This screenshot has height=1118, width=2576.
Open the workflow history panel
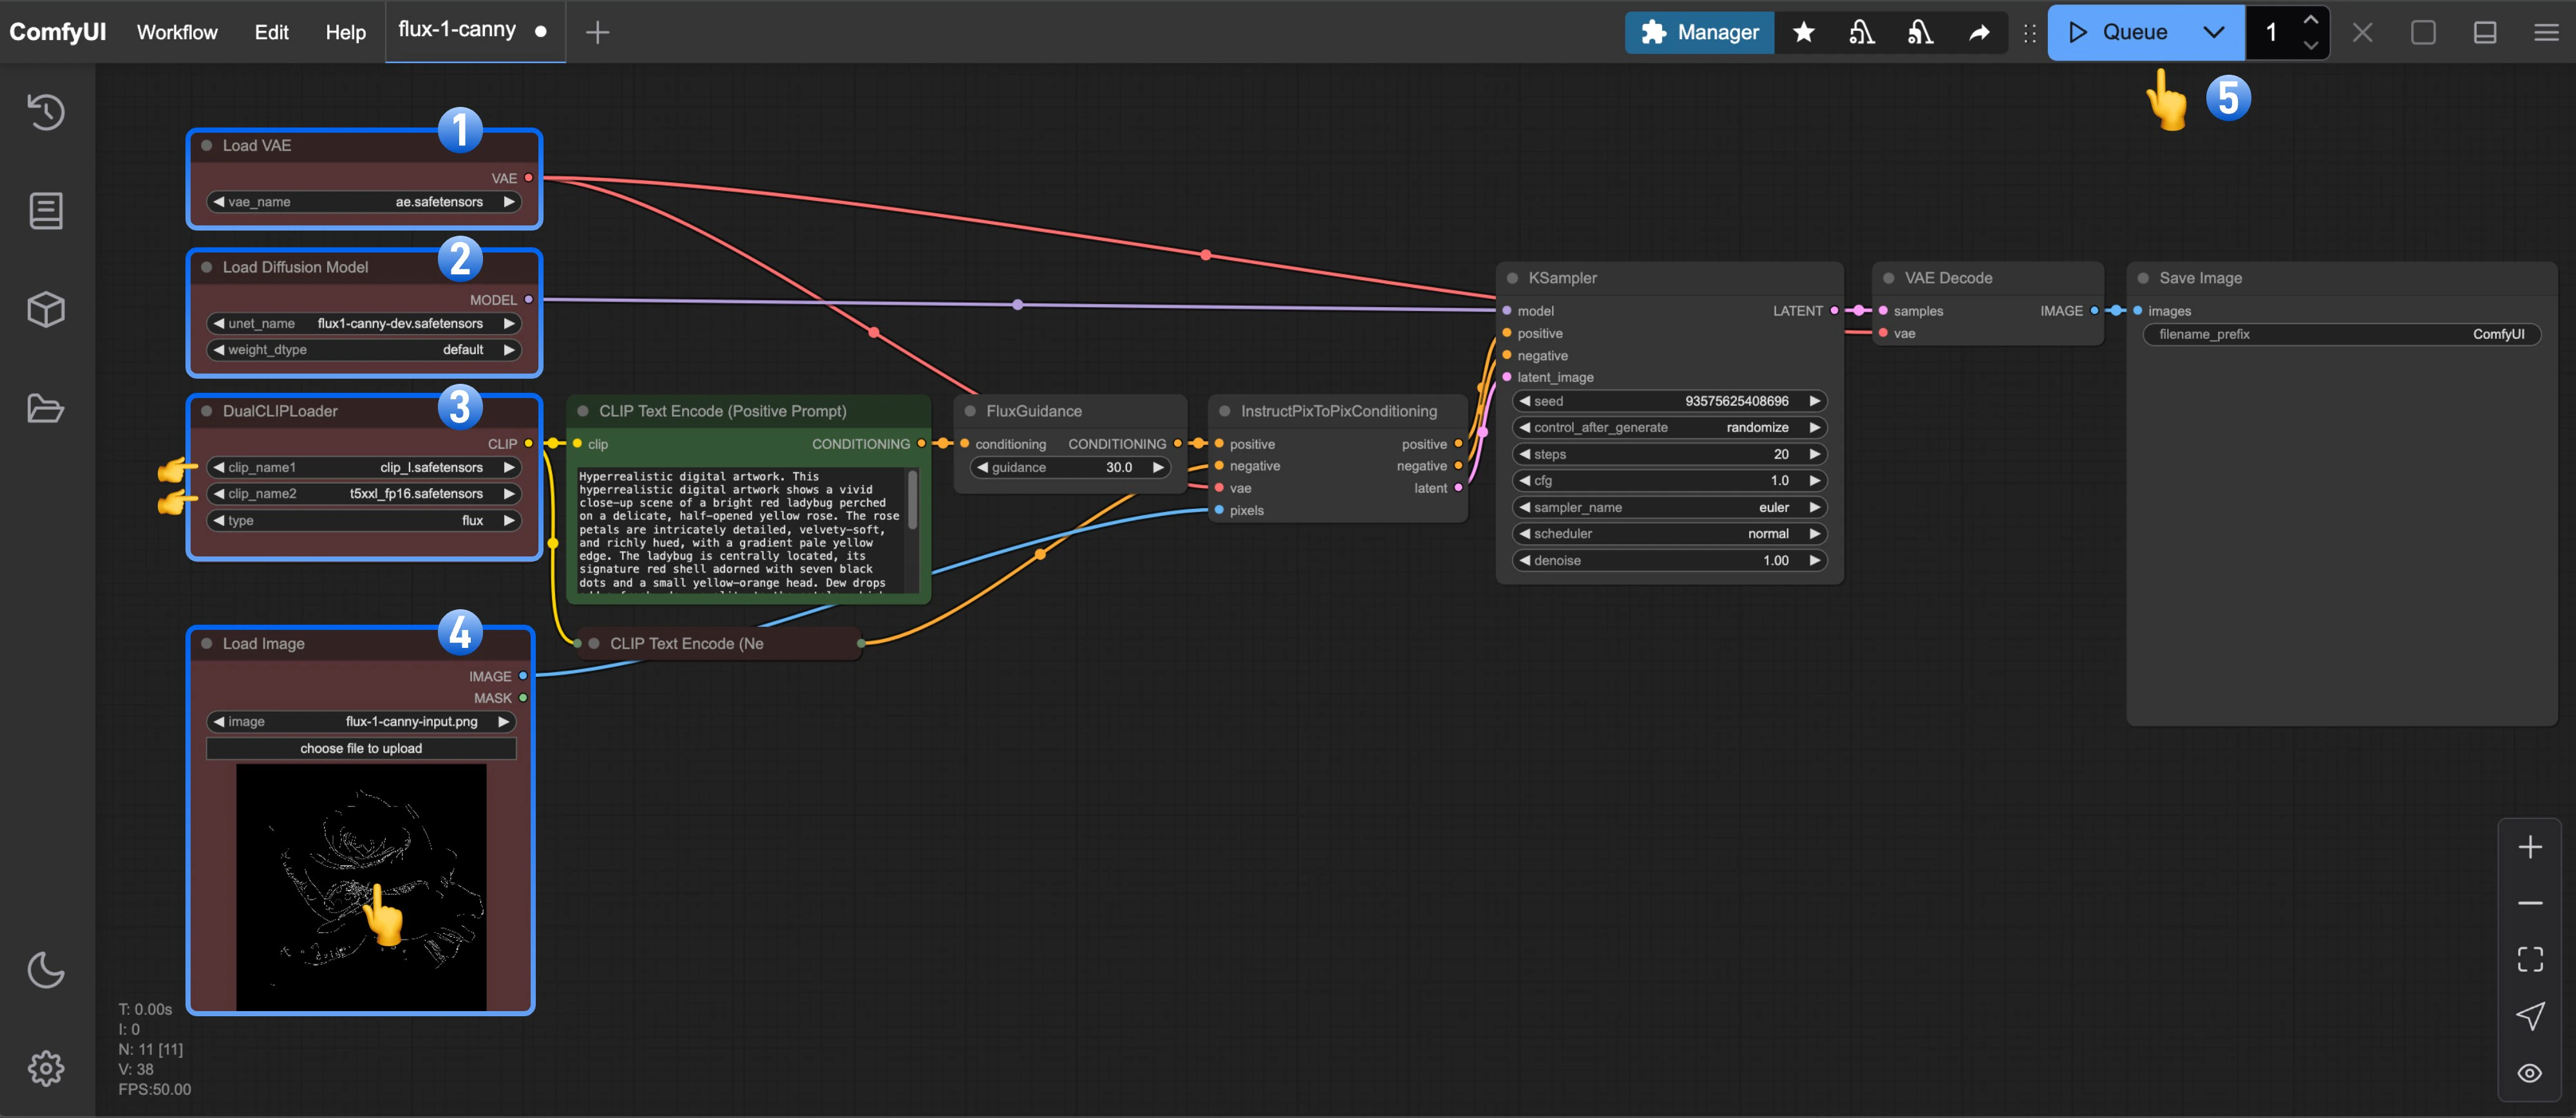point(45,112)
